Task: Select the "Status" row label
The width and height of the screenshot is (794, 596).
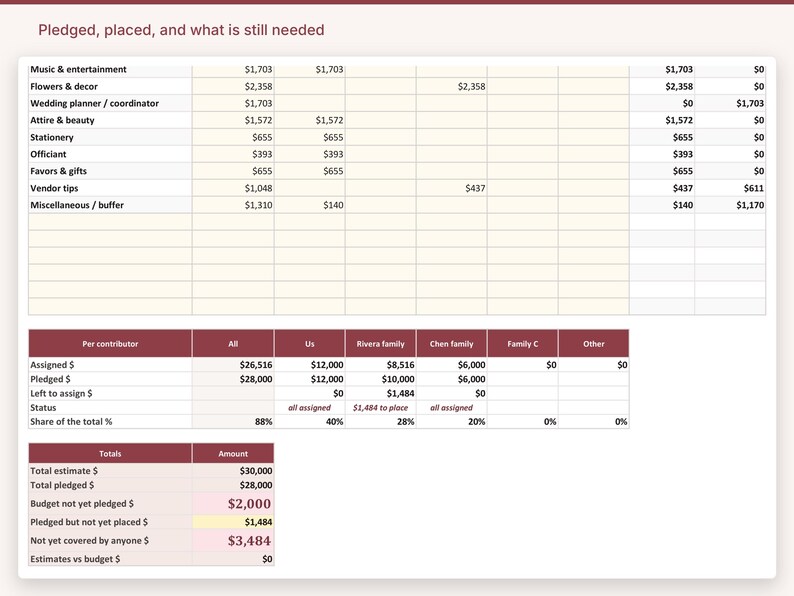Action: click(43, 408)
